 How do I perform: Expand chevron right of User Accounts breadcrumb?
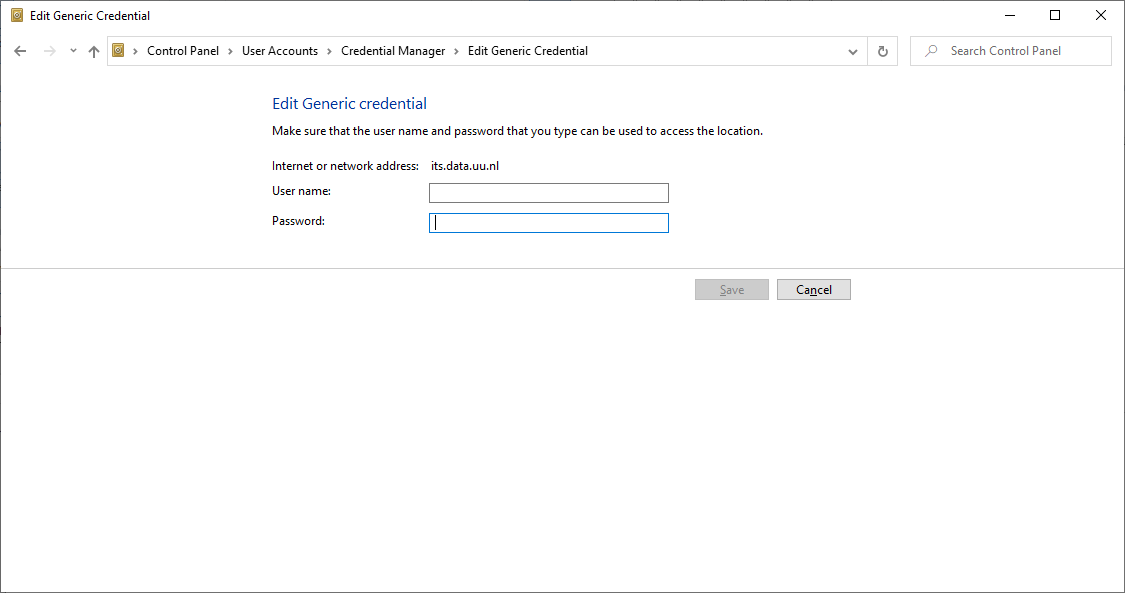[x=329, y=51]
